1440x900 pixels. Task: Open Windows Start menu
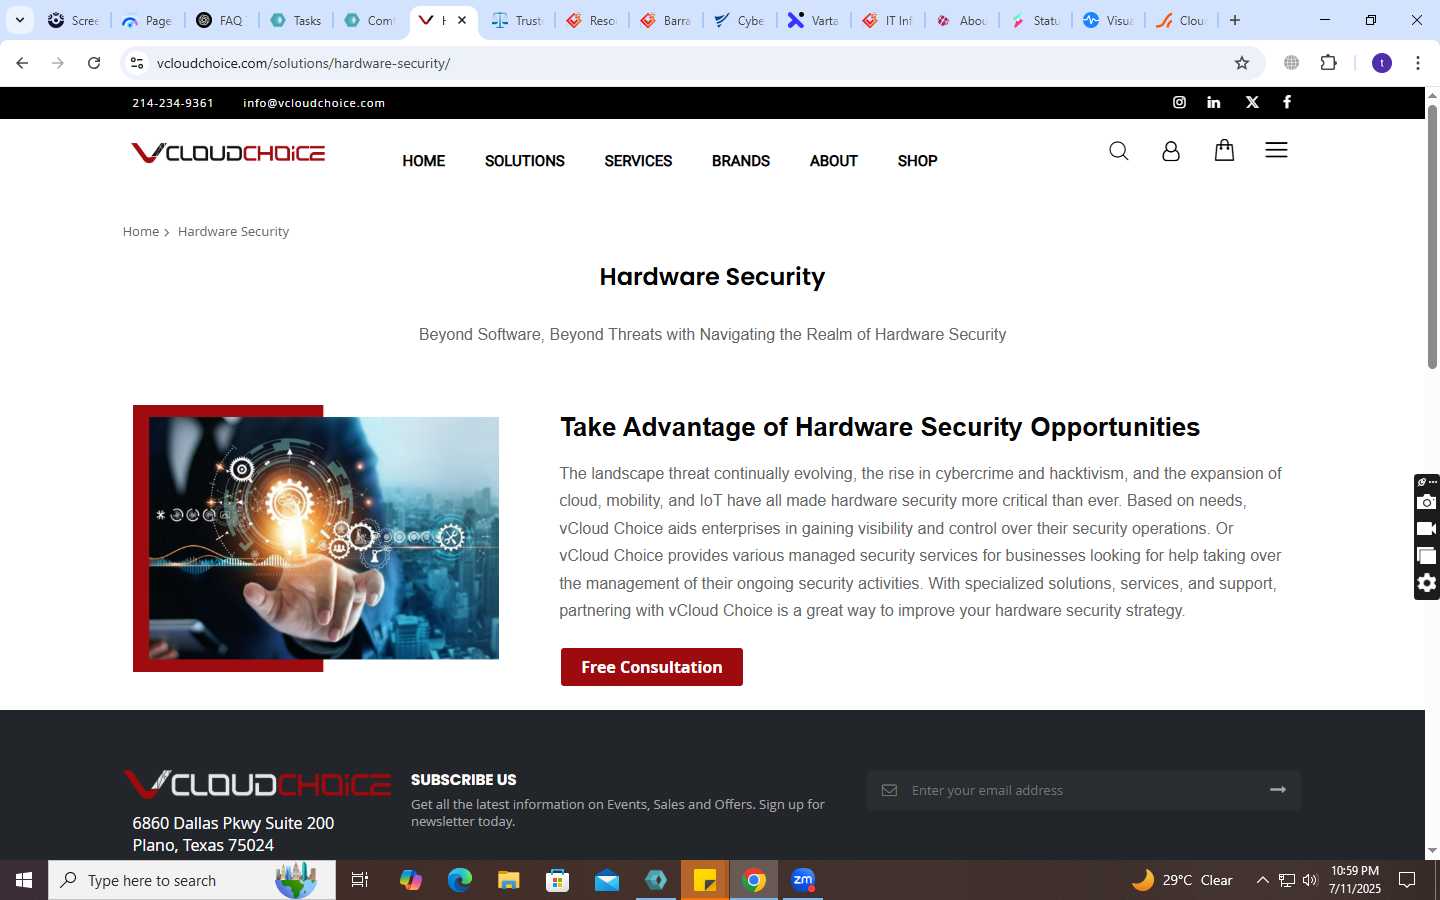pos(24,880)
